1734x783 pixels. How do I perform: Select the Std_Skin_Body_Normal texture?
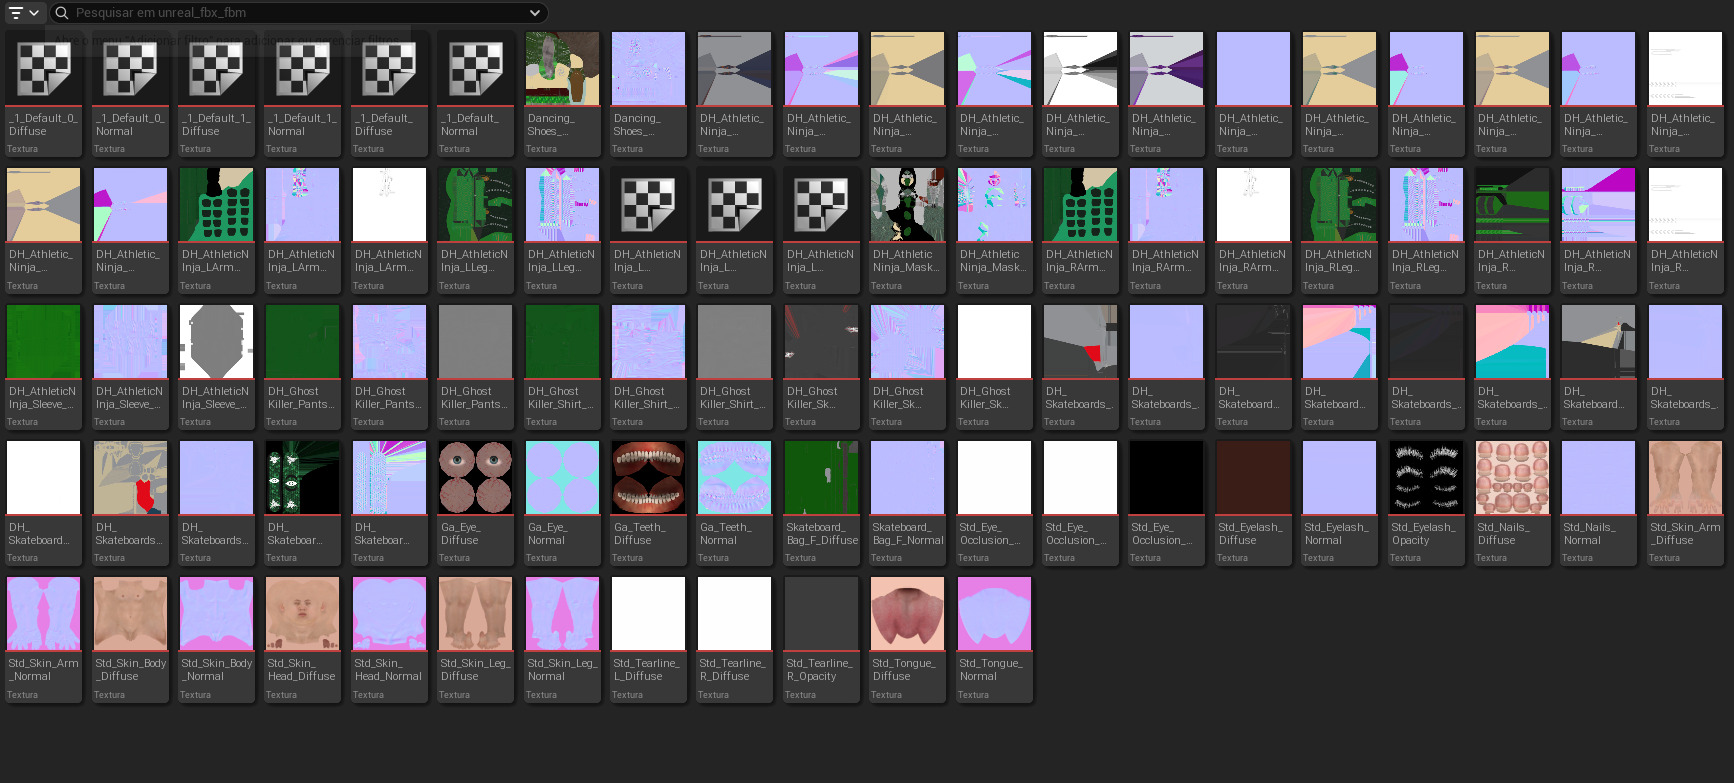pos(217,639)
